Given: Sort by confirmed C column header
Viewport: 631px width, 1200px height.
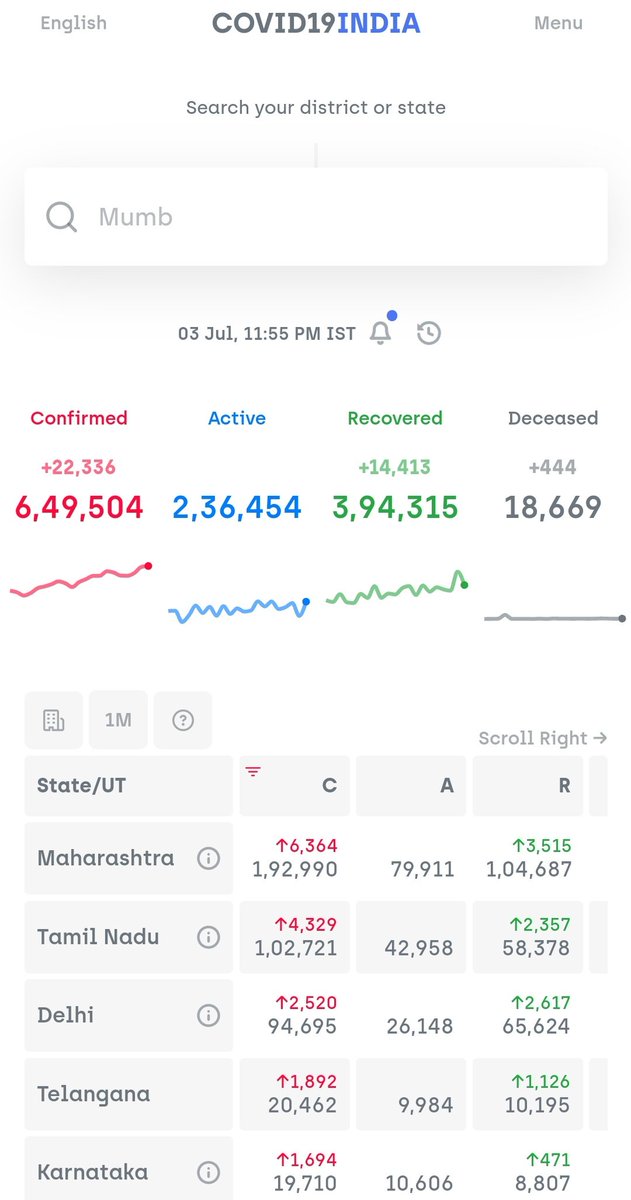Looking at the screenshot, I should [295, 785].
